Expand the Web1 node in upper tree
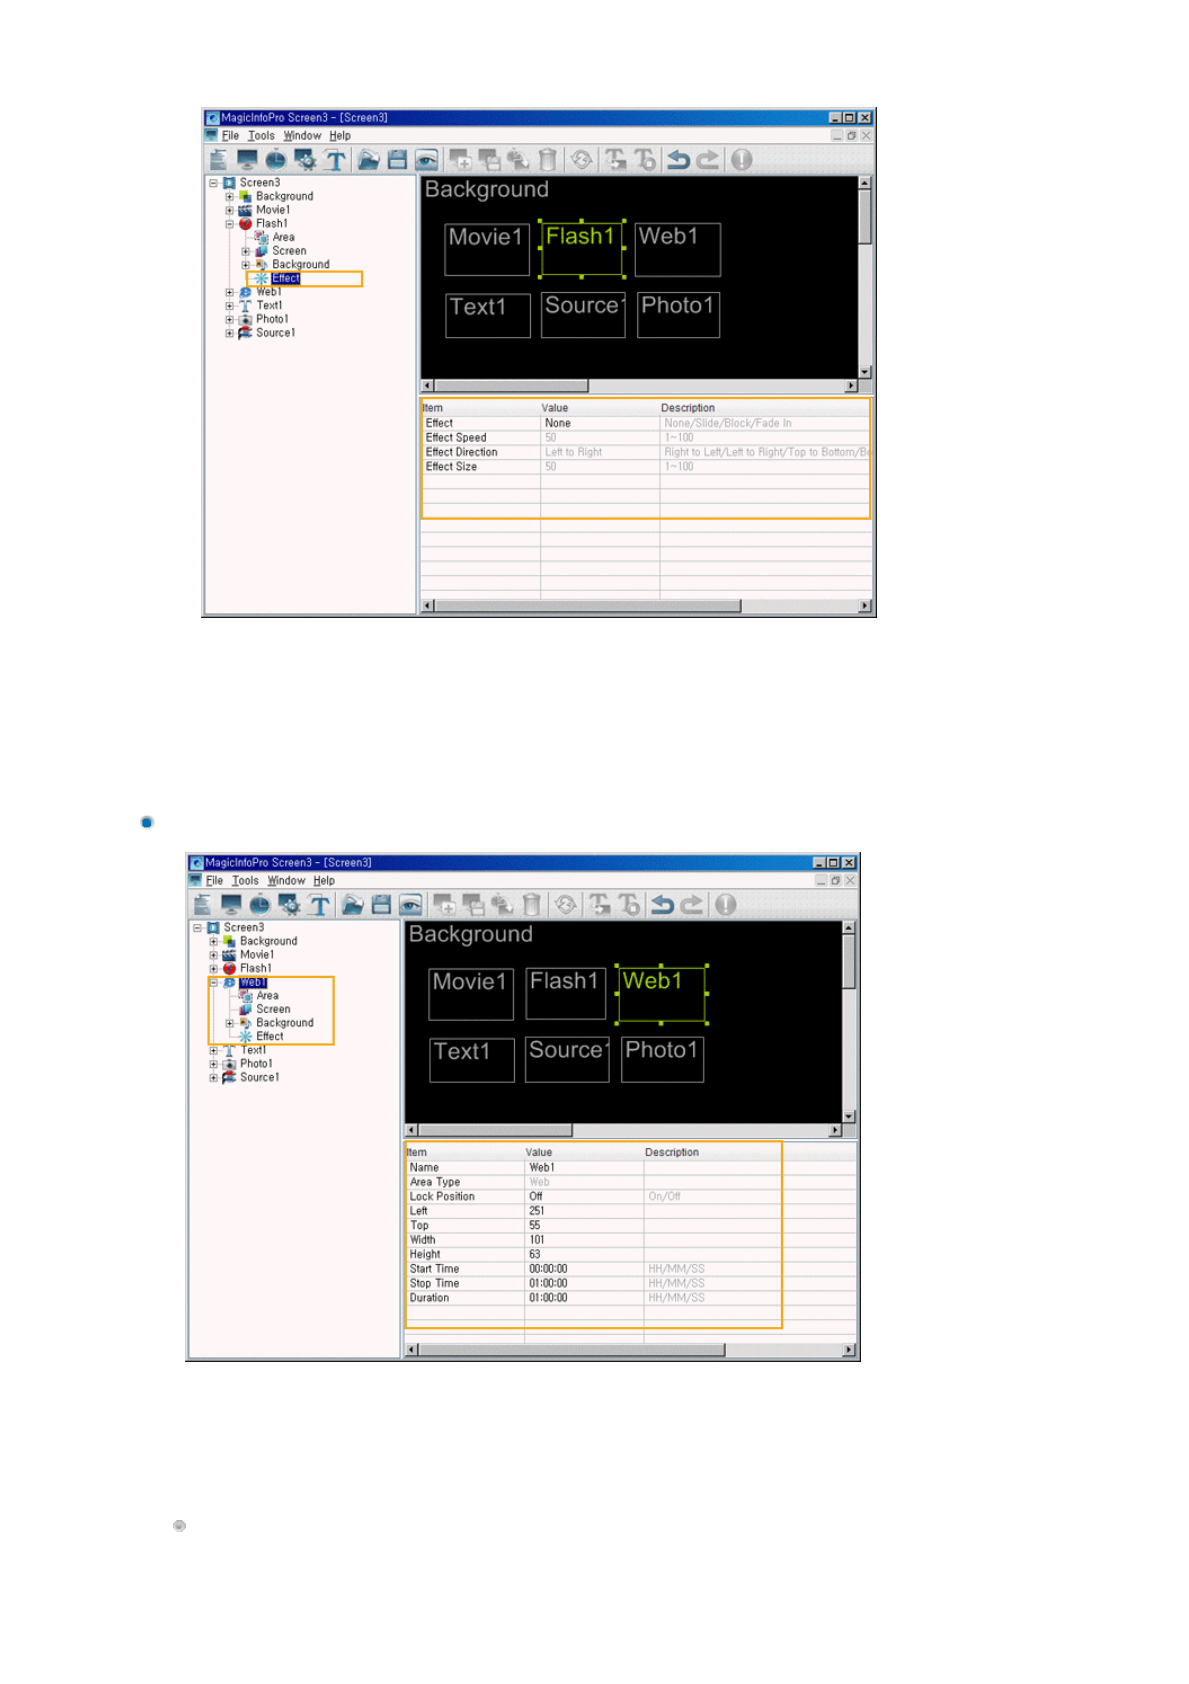The width and height of the screenshot is (1189, 1684). click(x=229, y=292)
